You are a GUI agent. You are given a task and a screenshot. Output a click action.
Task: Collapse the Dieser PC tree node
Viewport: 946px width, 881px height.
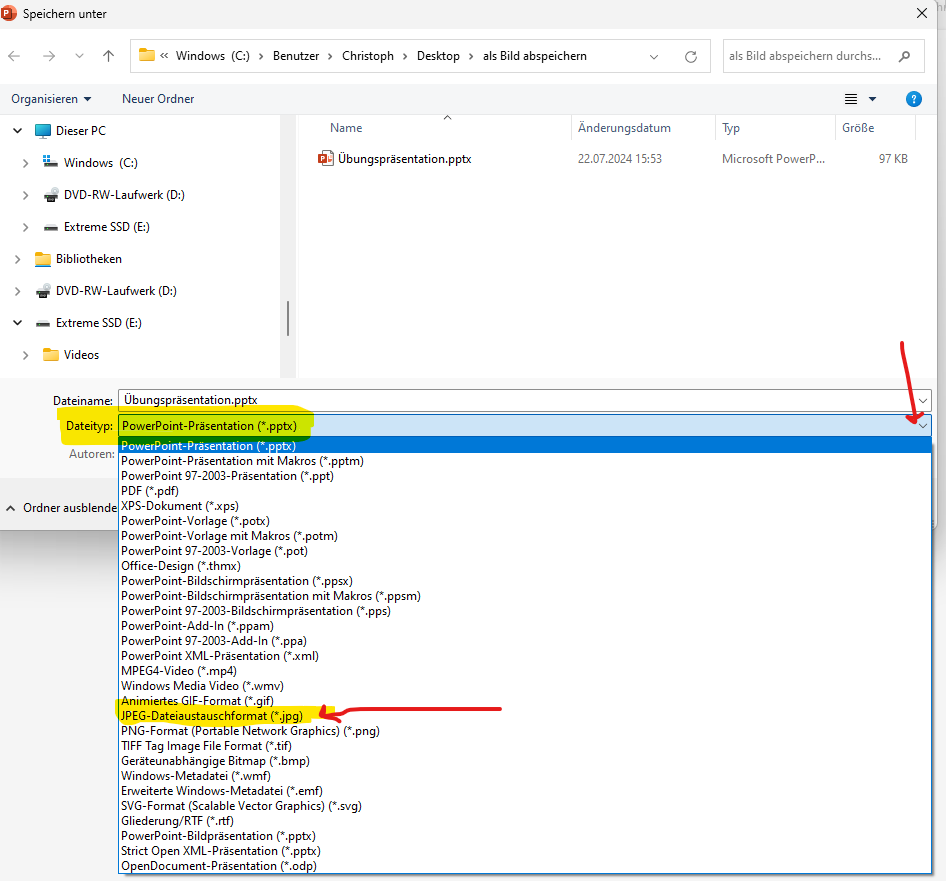click(x=17, y=131)
